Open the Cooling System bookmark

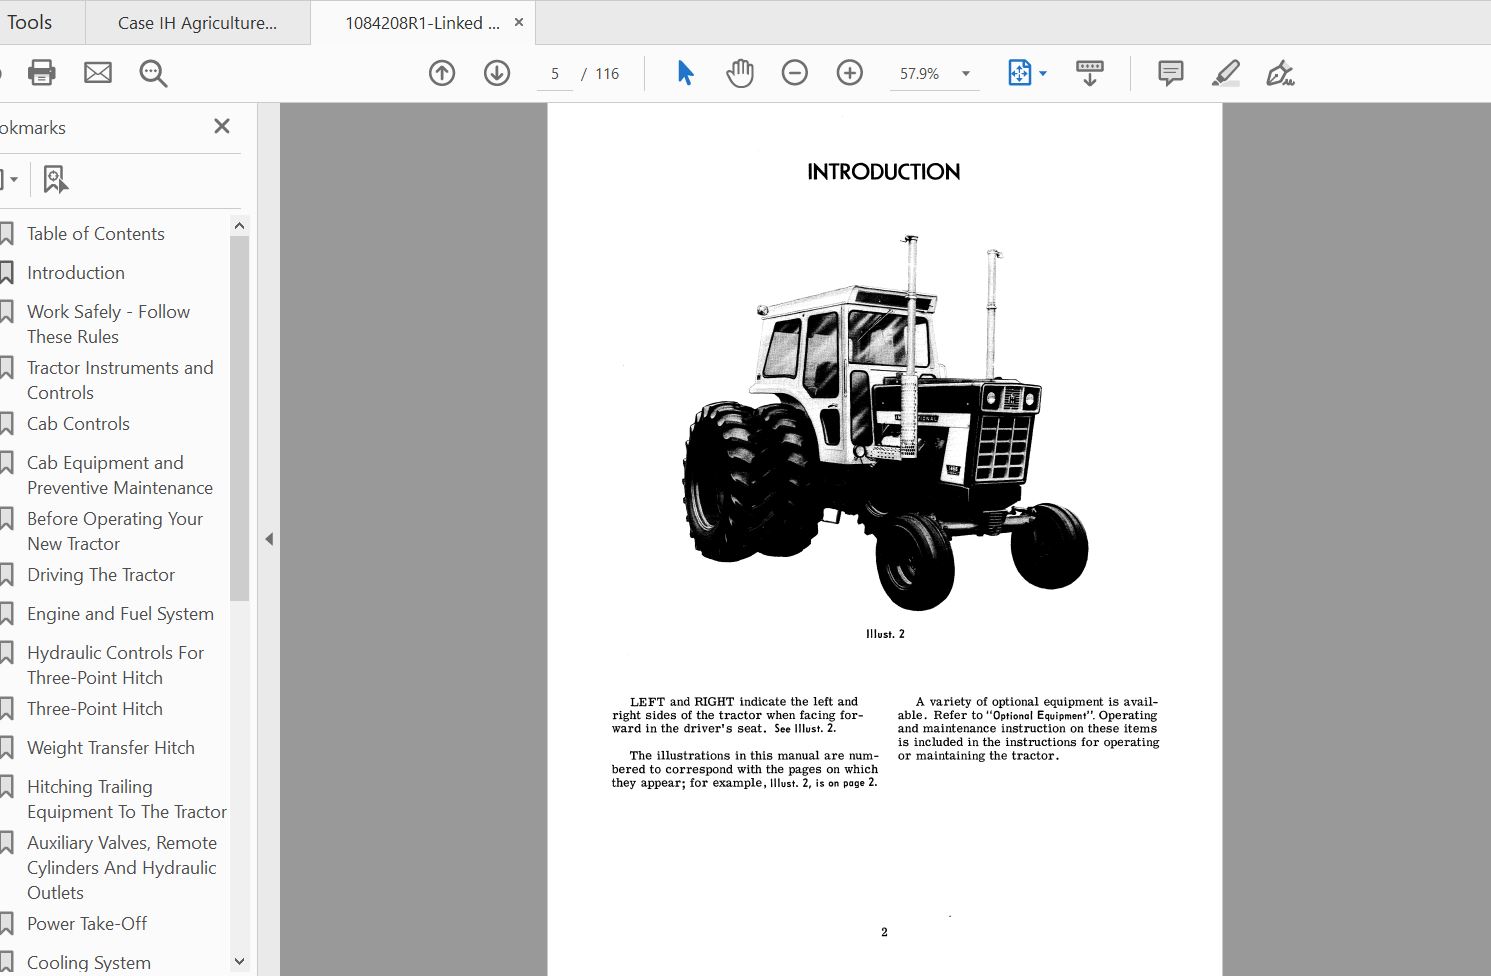tap(89, 963)
